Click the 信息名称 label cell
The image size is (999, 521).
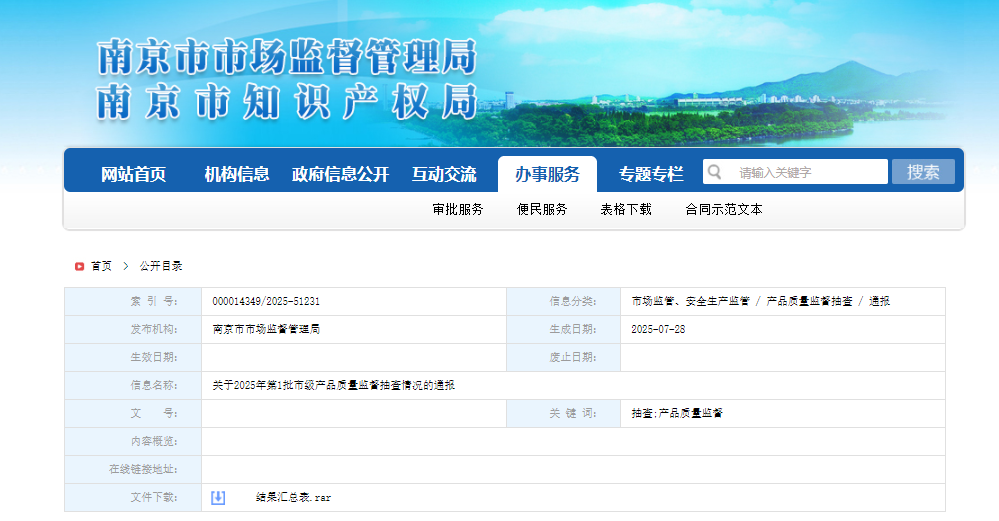[133, 385]
